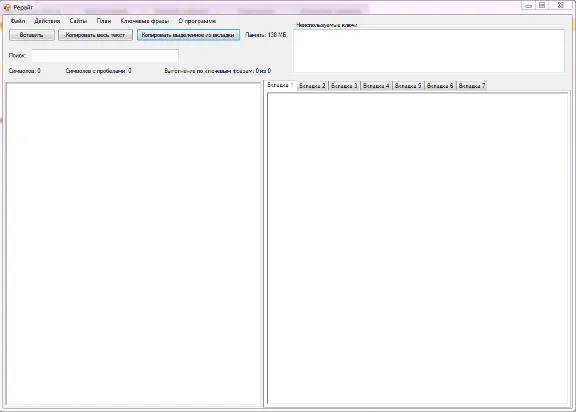
Task: Click the Неиспользуемые ключи text box
Action: [429, 51]
